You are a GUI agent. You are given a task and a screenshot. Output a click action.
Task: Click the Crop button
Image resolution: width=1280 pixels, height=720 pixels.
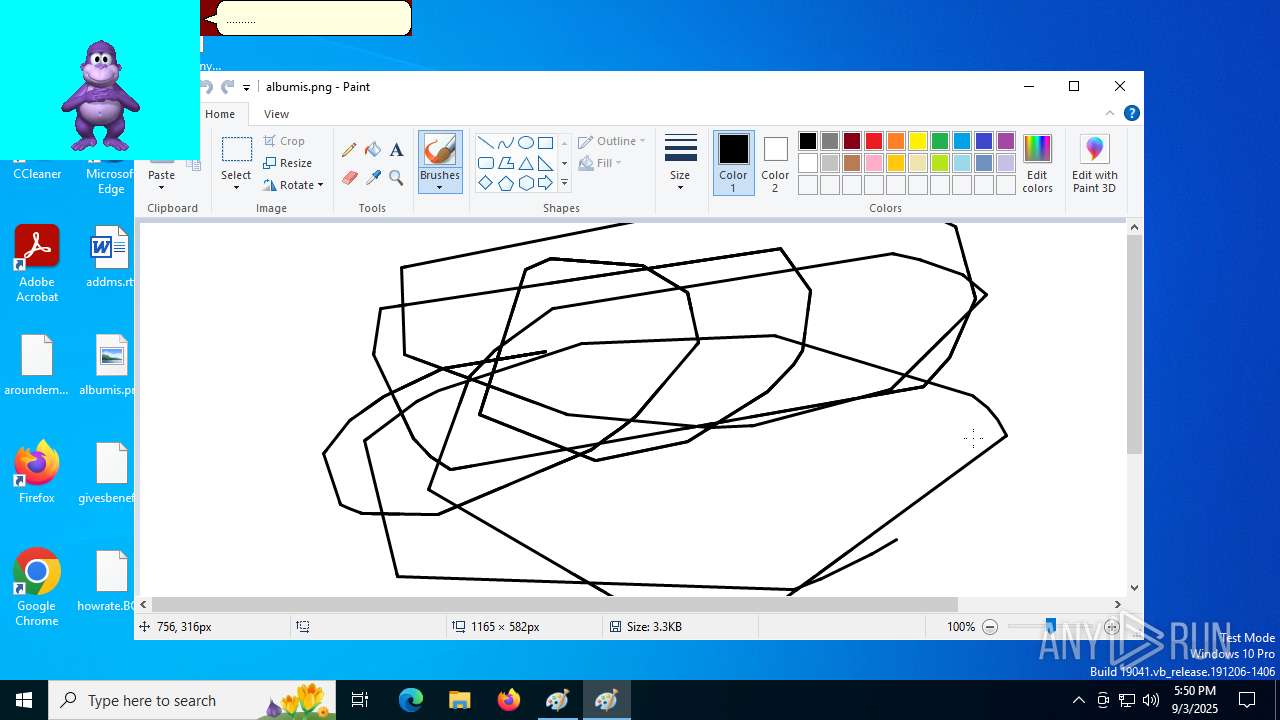284,141
